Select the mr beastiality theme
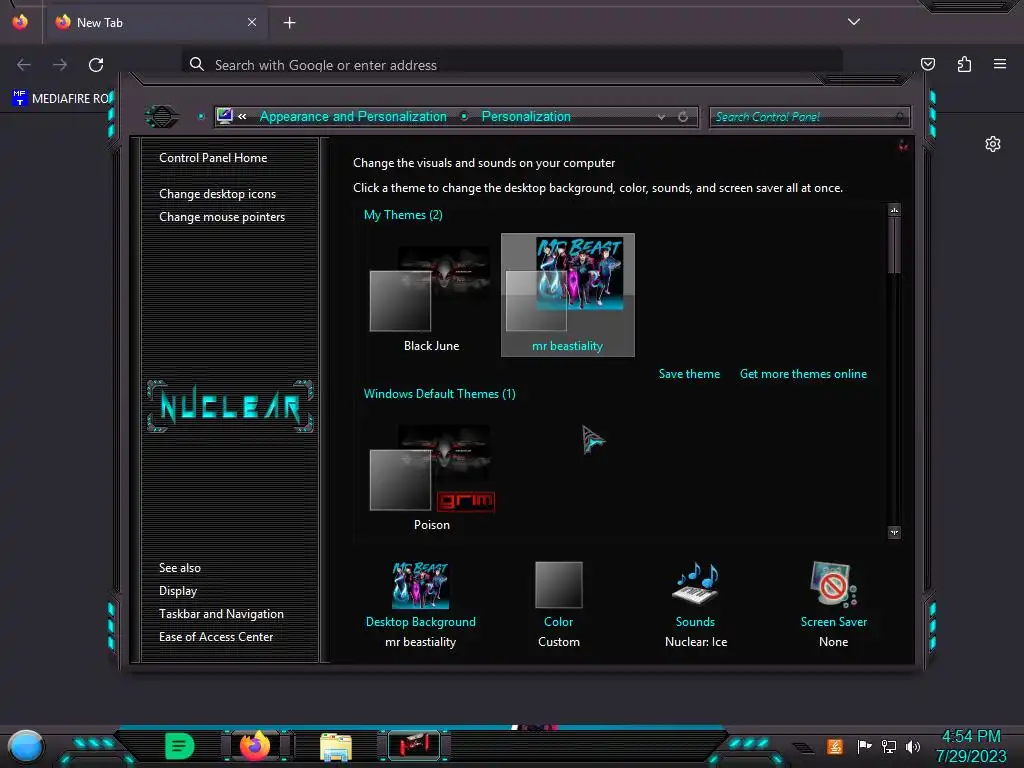The height and width of the screenshot is (768, 1024). pyautogui.click(x=568, y=295)
